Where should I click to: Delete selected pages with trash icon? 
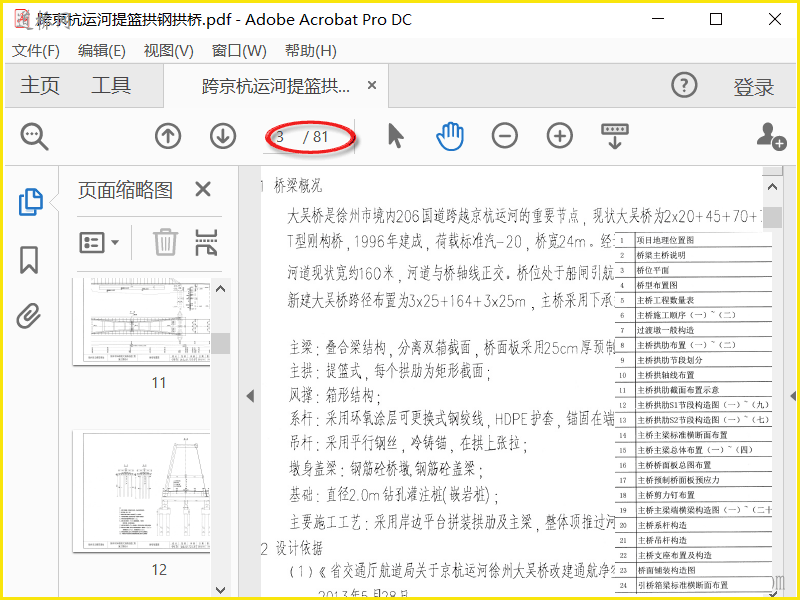(x=165, y=242)
